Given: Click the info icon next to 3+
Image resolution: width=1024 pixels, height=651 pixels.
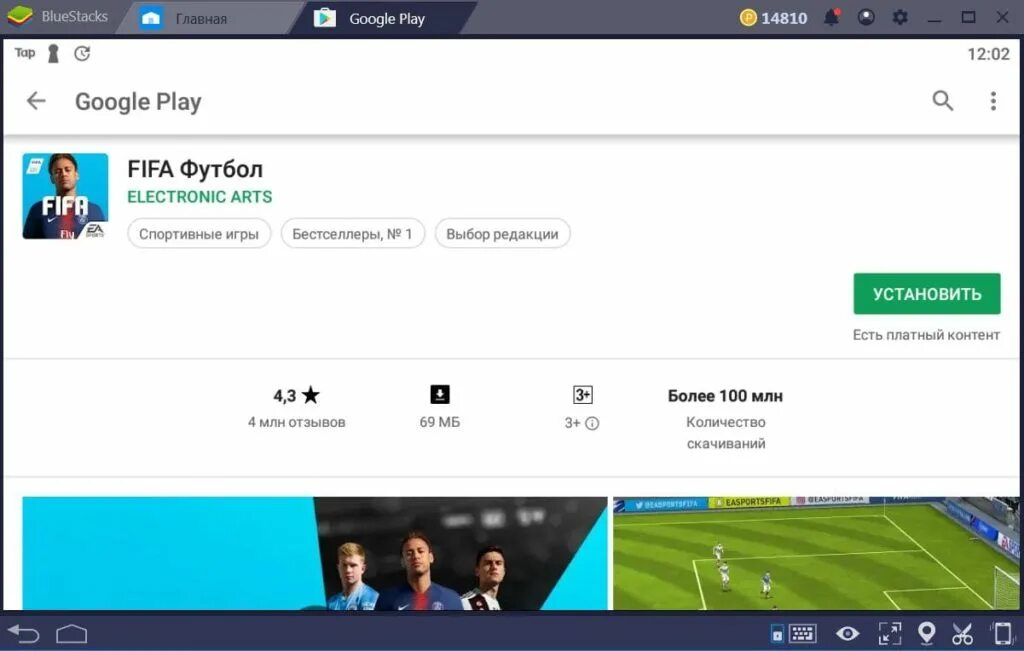Looking at the screenshot, I should [592, 423].
